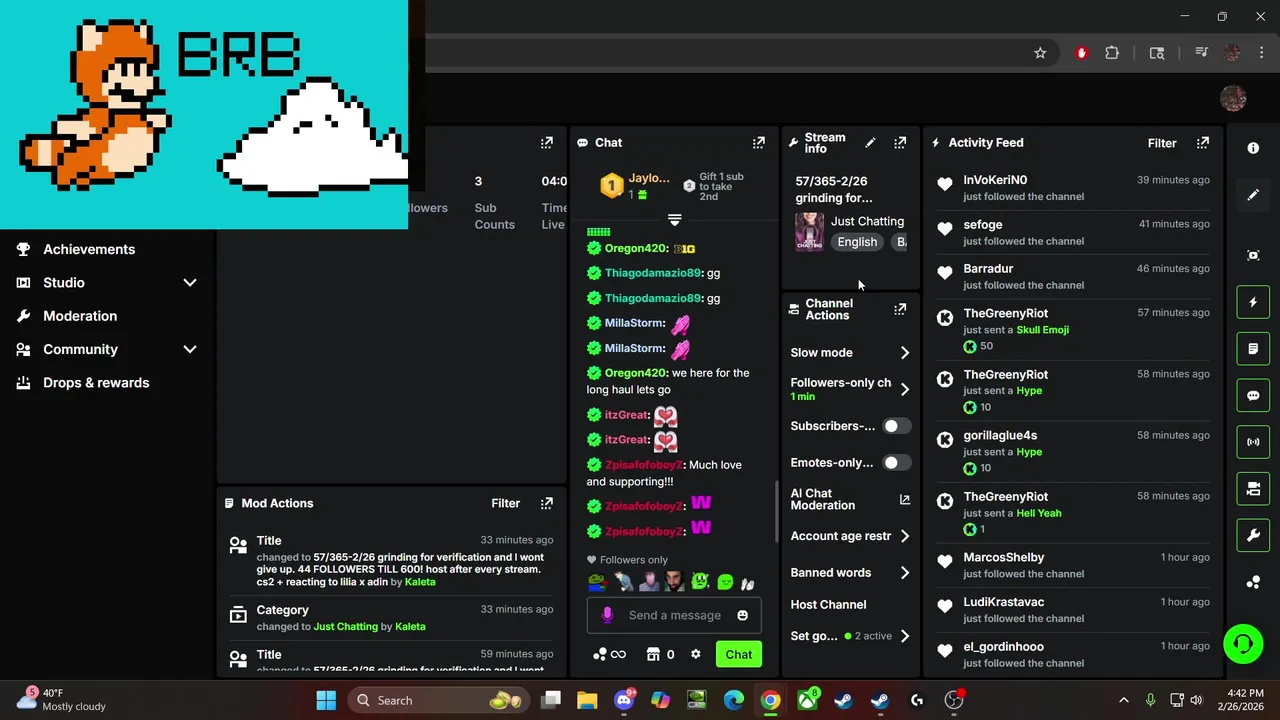Open AI Chat Moderation external link
The image size is (1280, 720).
coord(905,499)
